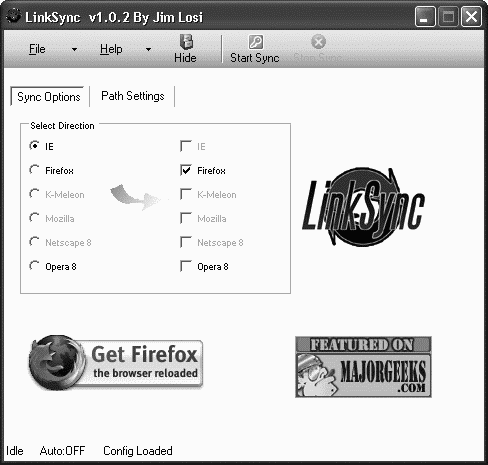Switch to the Sync Options tab

(49, 97)
